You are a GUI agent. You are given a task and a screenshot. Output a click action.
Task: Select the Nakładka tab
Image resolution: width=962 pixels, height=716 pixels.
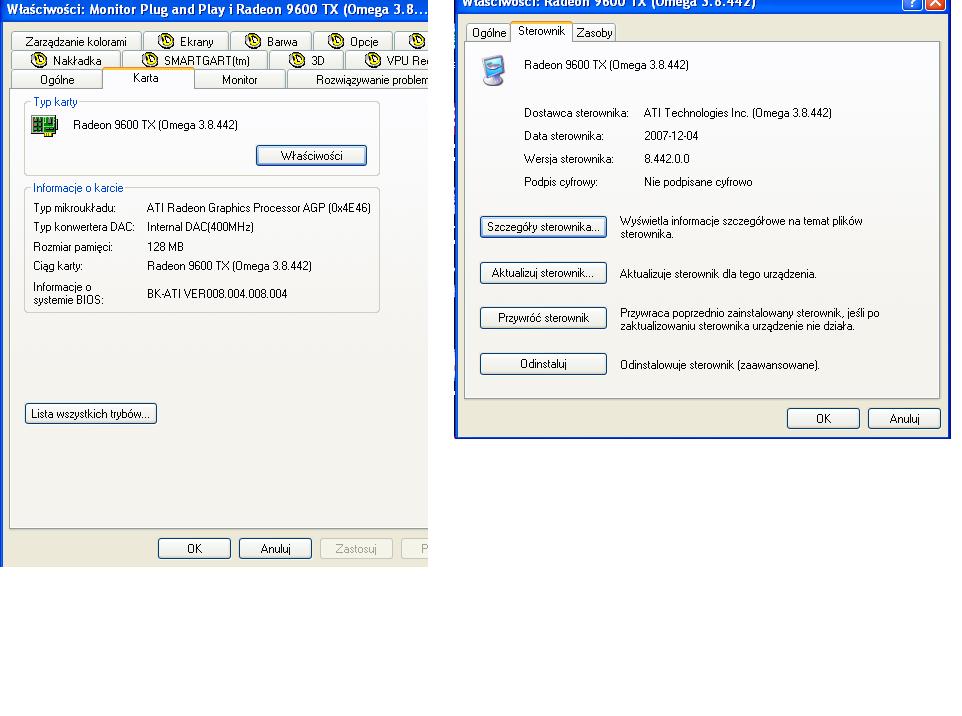pyautogui.click(x=66, y=61)
